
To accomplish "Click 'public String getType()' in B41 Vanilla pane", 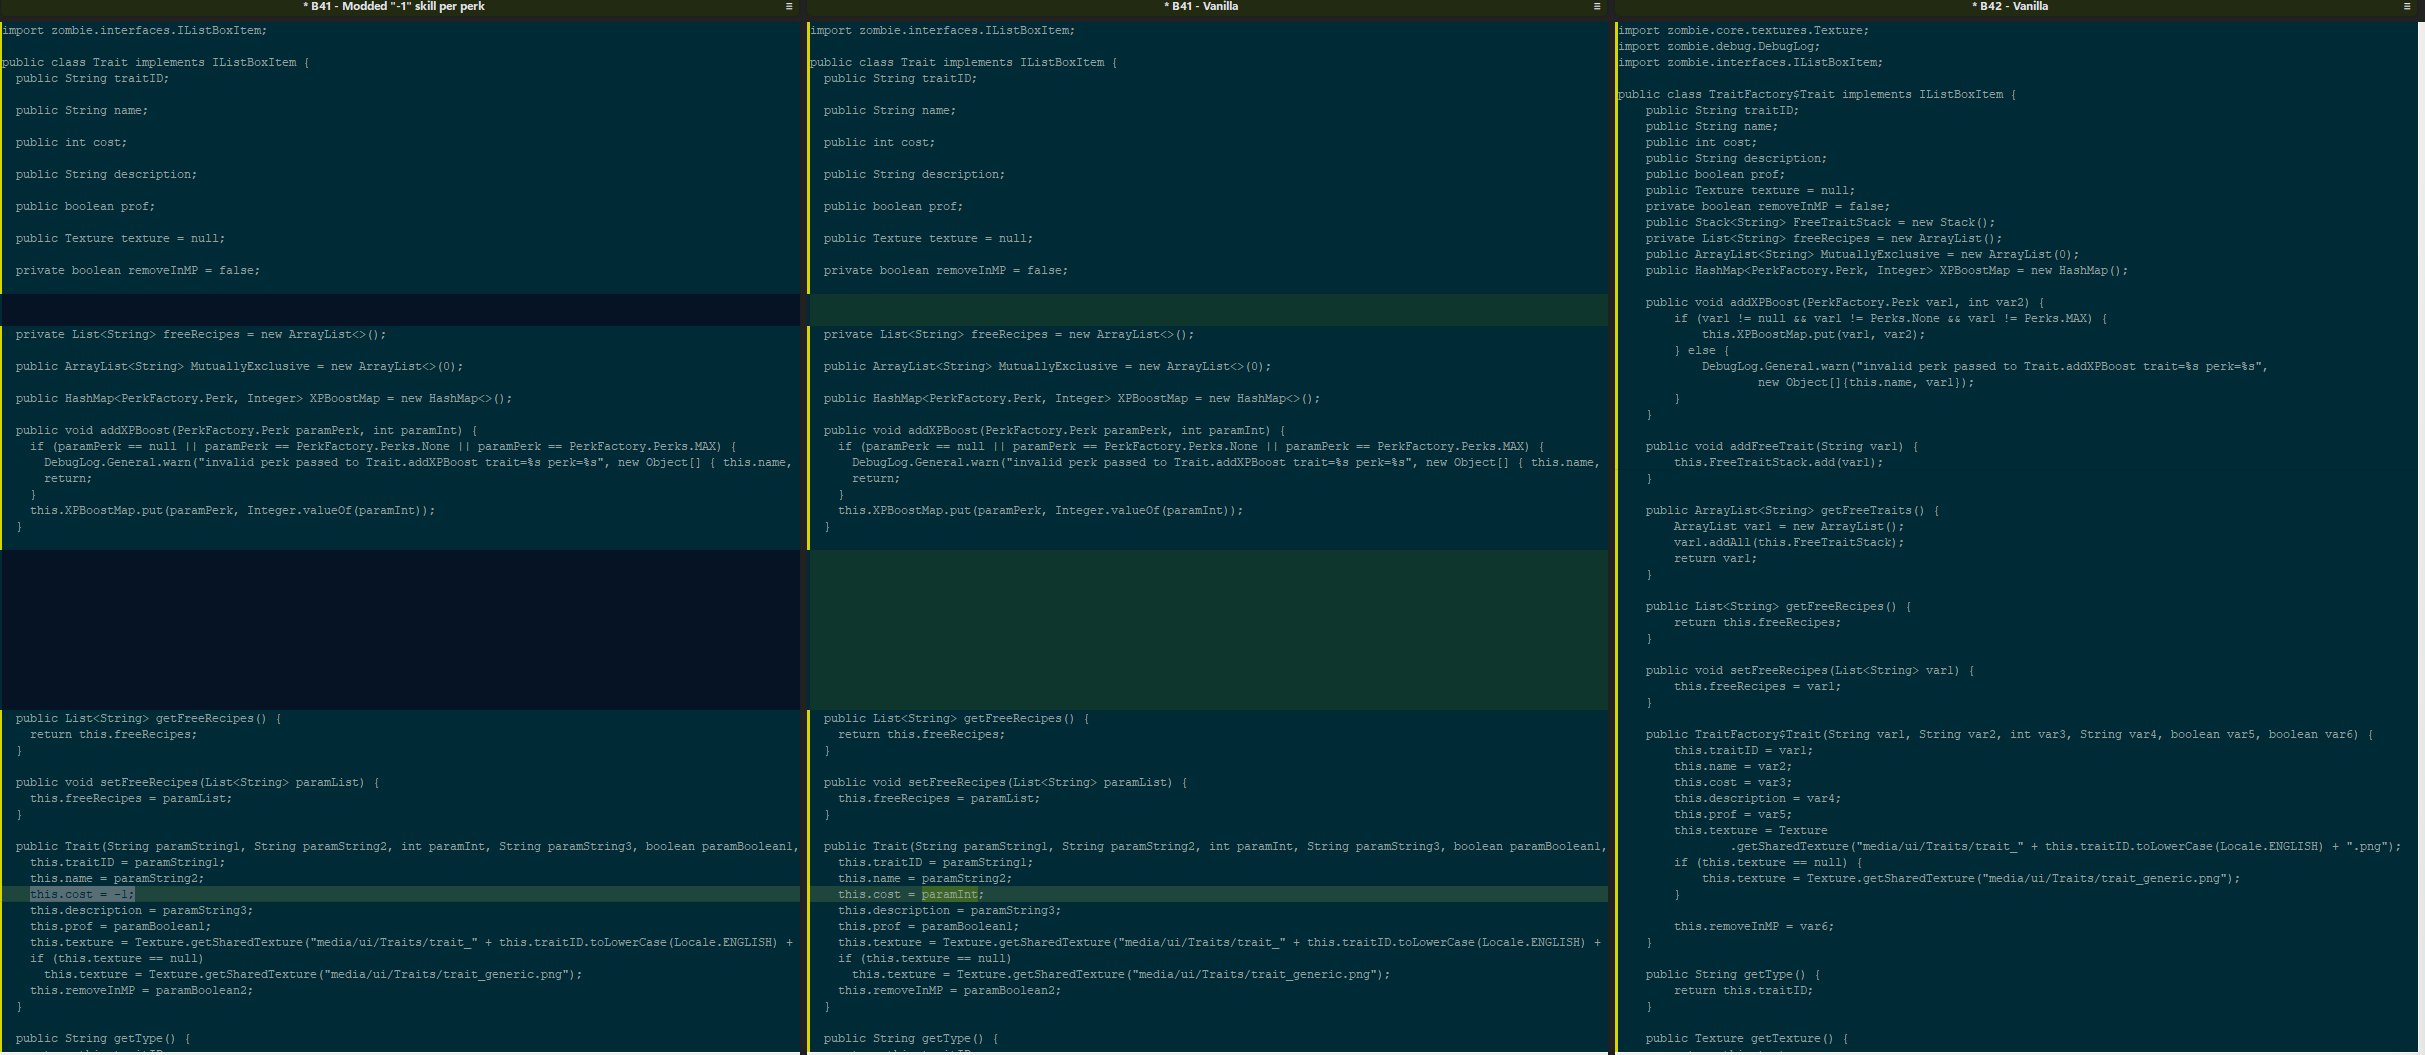I will (x=910, y=1038).
